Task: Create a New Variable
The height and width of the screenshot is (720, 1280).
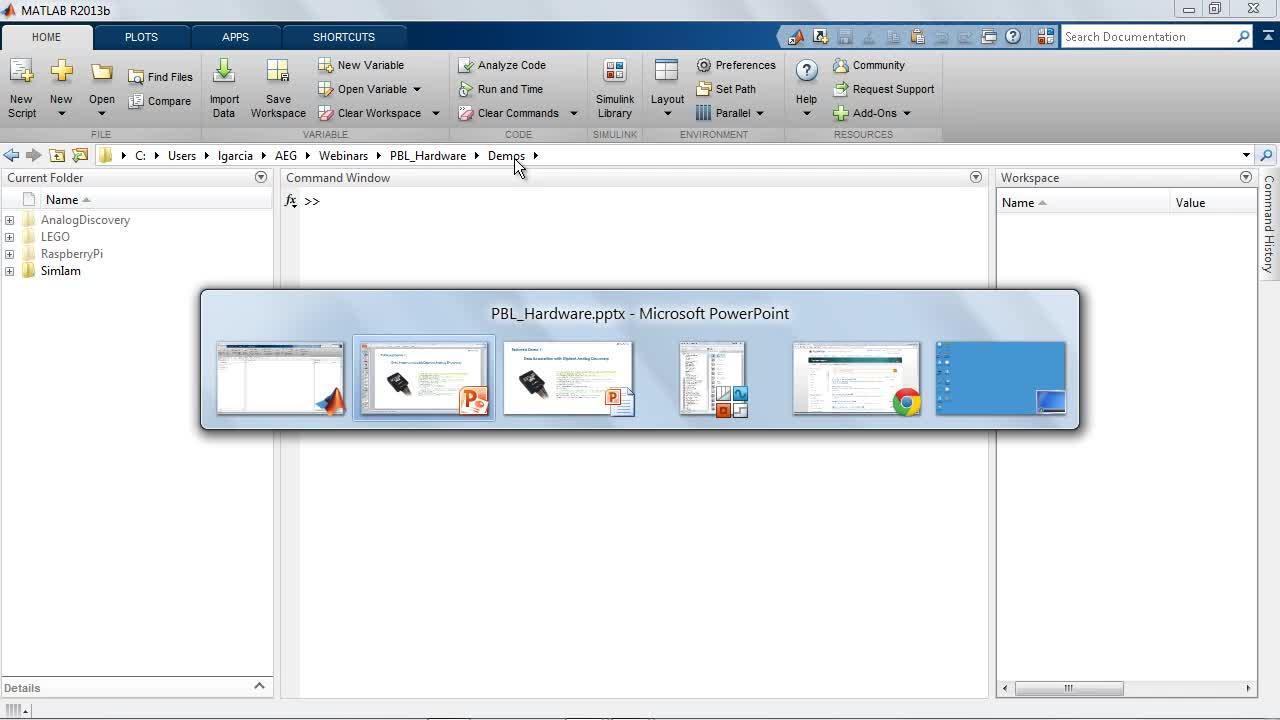Action: 361,65
